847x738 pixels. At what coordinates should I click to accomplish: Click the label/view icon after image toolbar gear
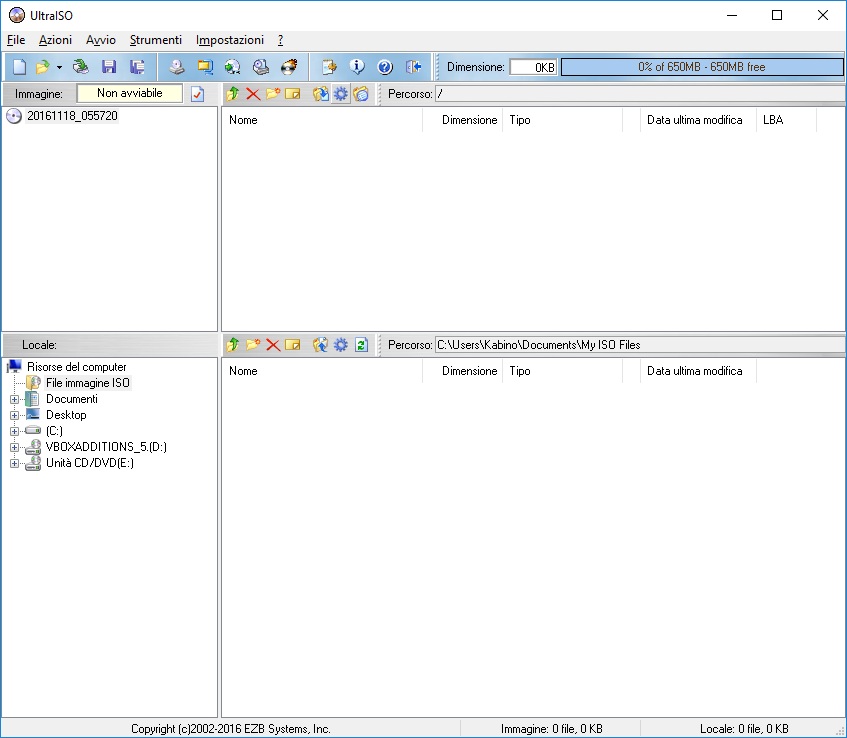click(x=361, y=94)
